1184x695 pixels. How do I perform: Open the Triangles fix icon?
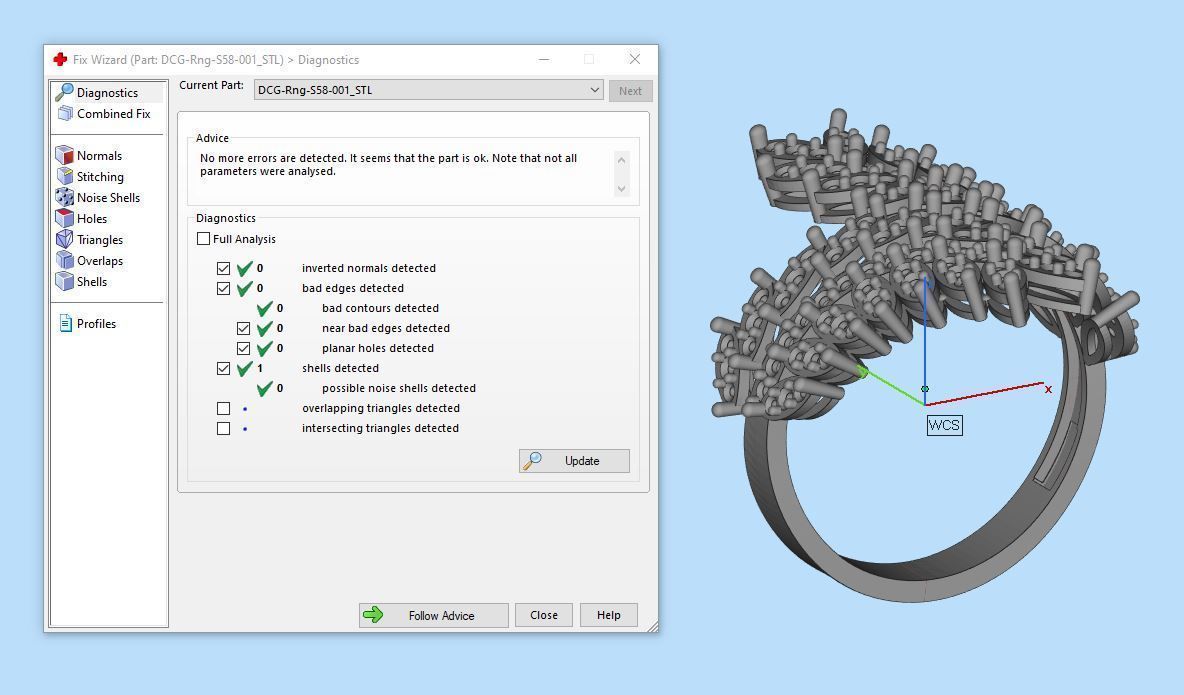coord(65,239)
